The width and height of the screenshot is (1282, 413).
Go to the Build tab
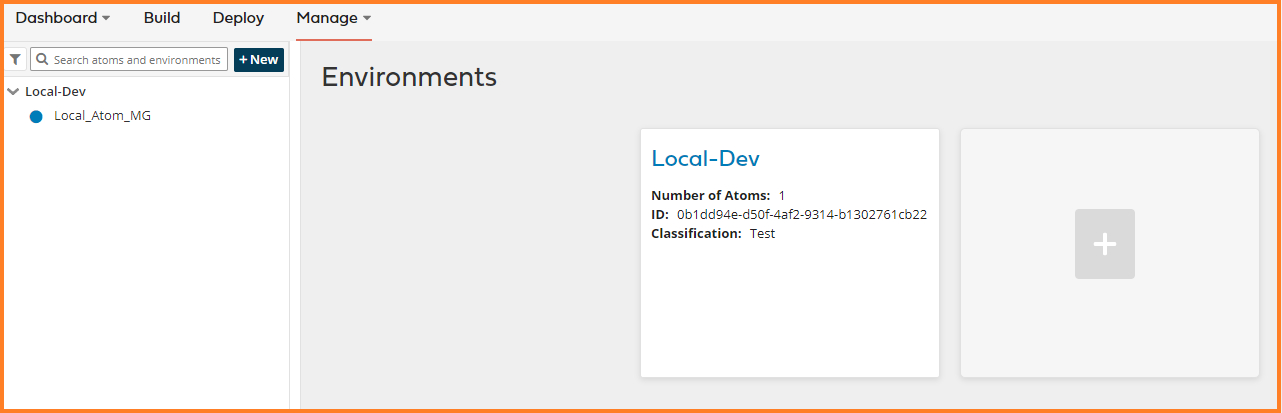click(x=162, y=18)
